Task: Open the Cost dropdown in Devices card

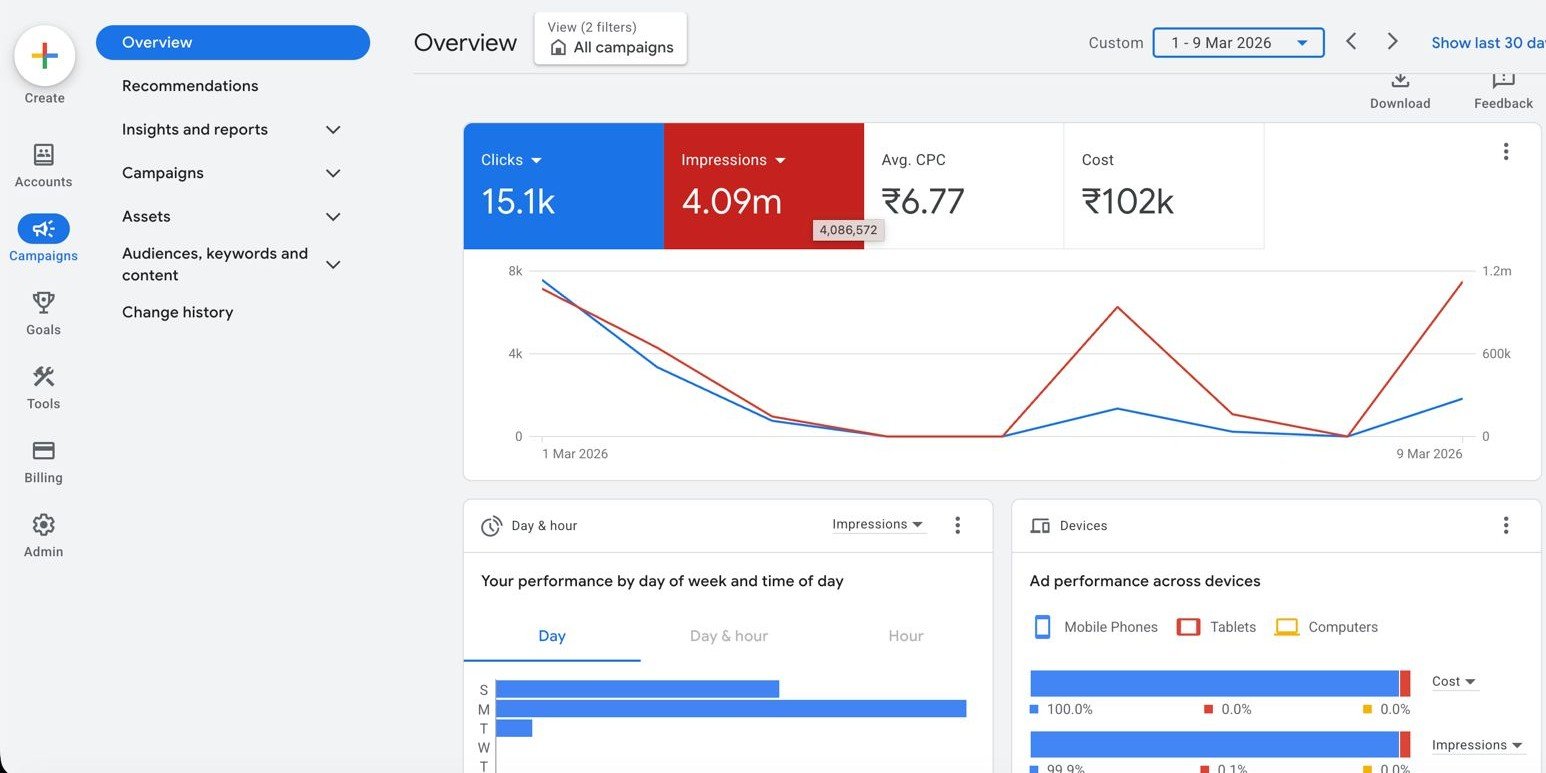Action: coord(1453,682)
